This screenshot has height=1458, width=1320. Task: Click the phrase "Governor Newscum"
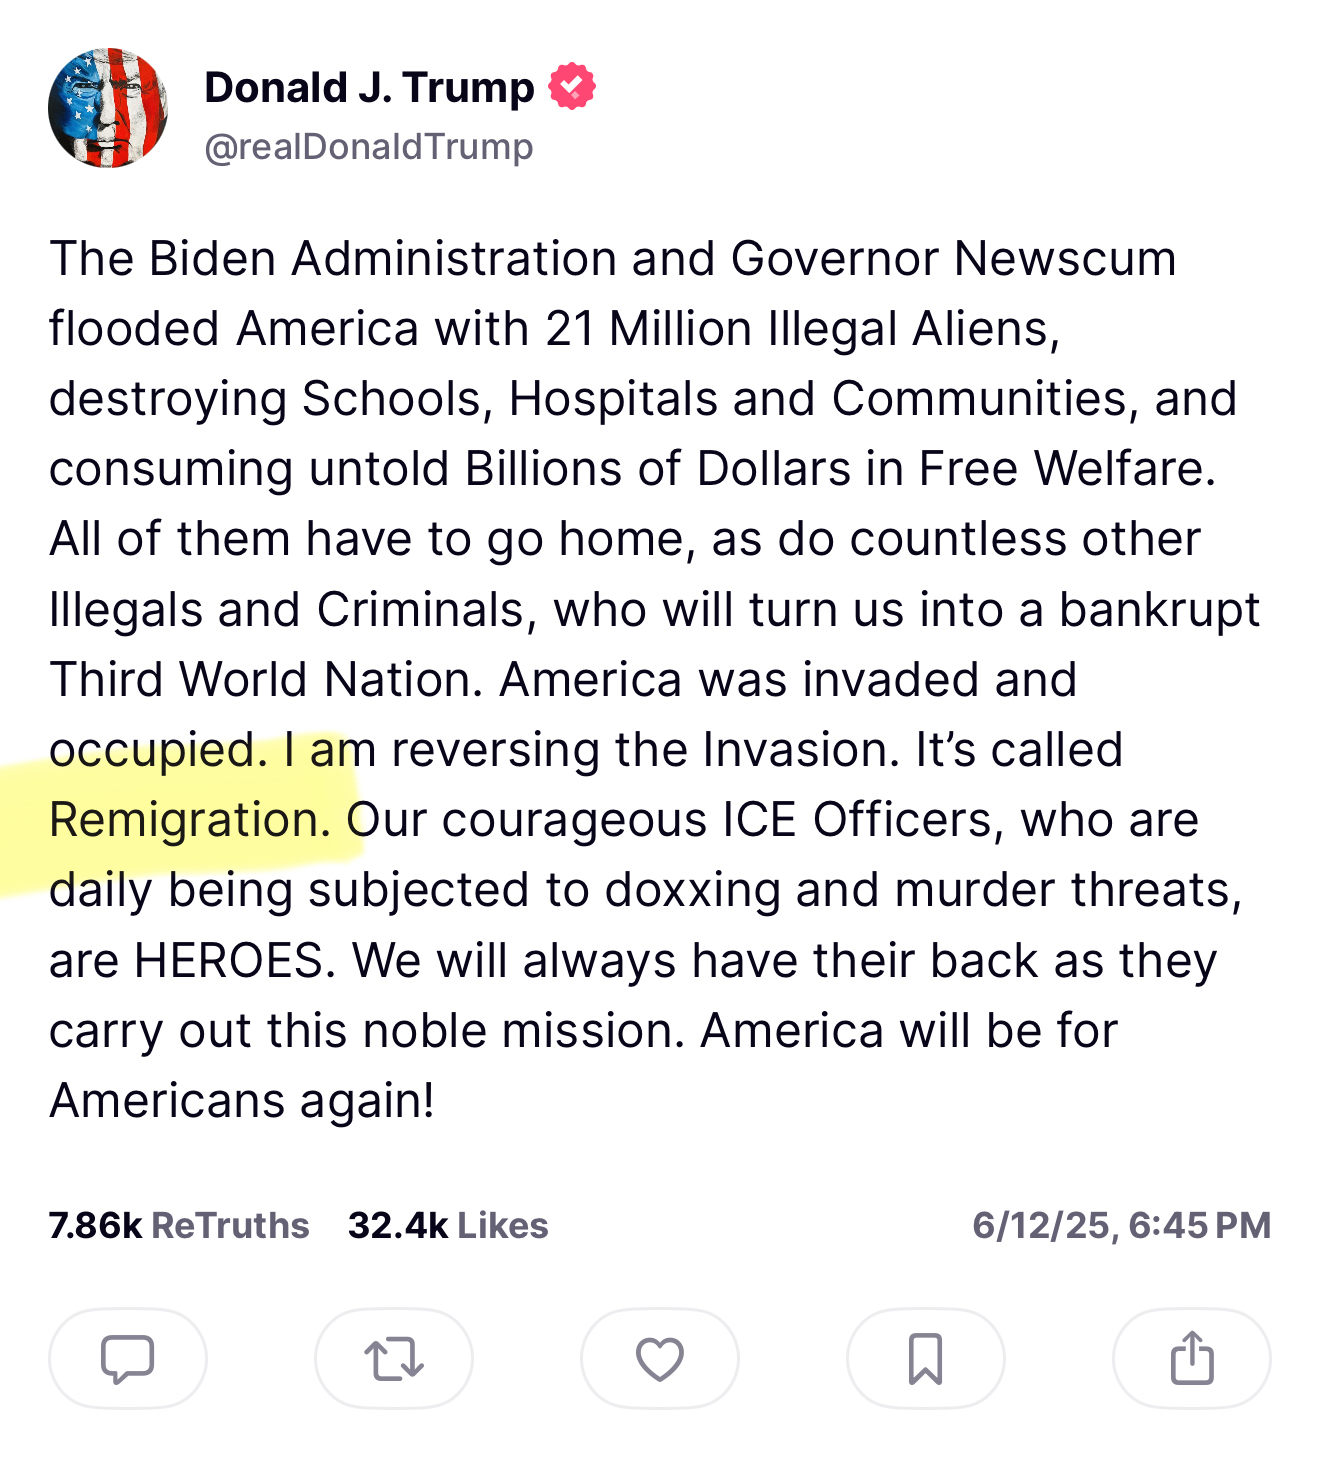pyautogui.click(x=953, y=259)
